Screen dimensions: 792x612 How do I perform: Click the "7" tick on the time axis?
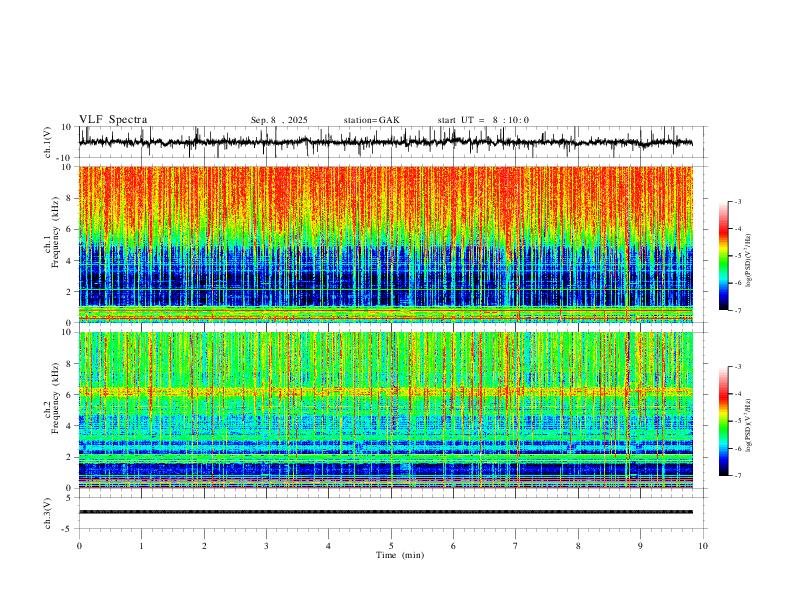pyautogui.click(x=516, y=546)
